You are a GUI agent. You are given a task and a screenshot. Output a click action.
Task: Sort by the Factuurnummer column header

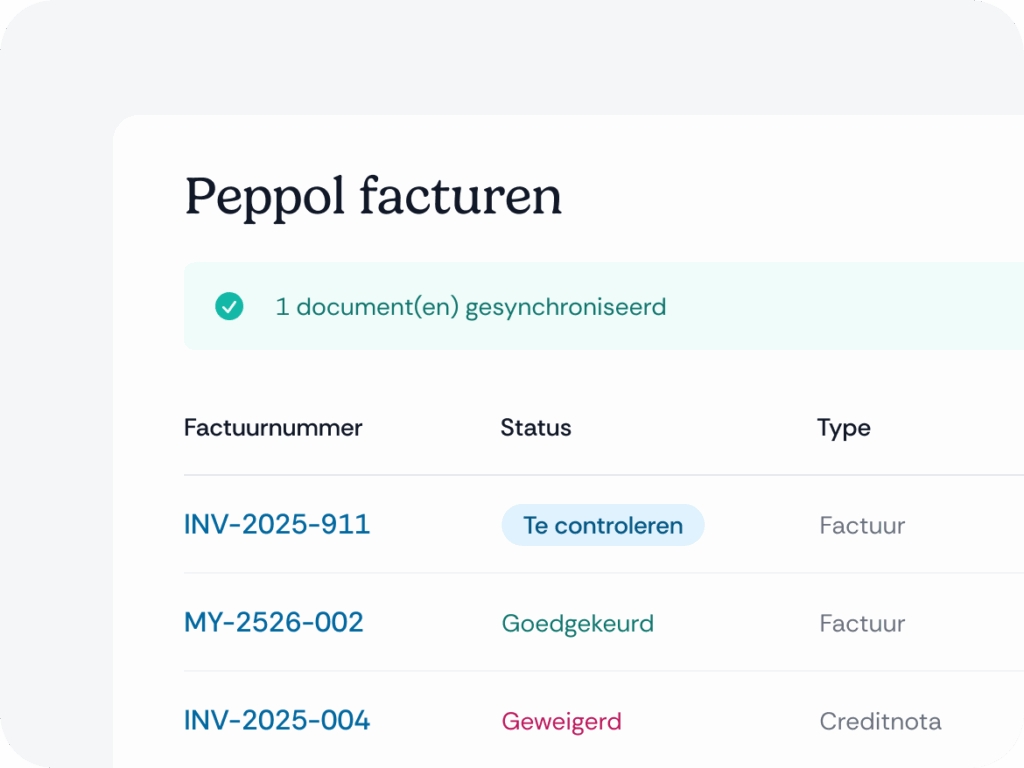273,428
